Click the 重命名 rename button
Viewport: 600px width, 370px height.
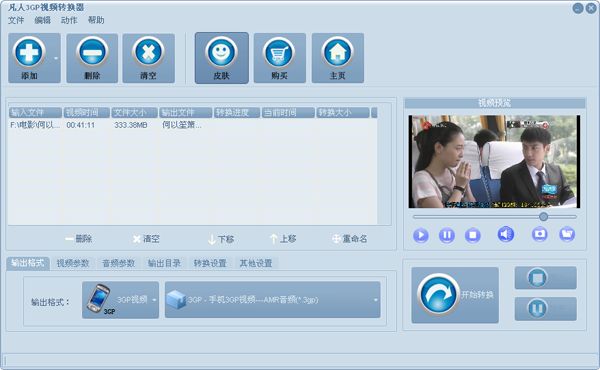pos(349,239)
